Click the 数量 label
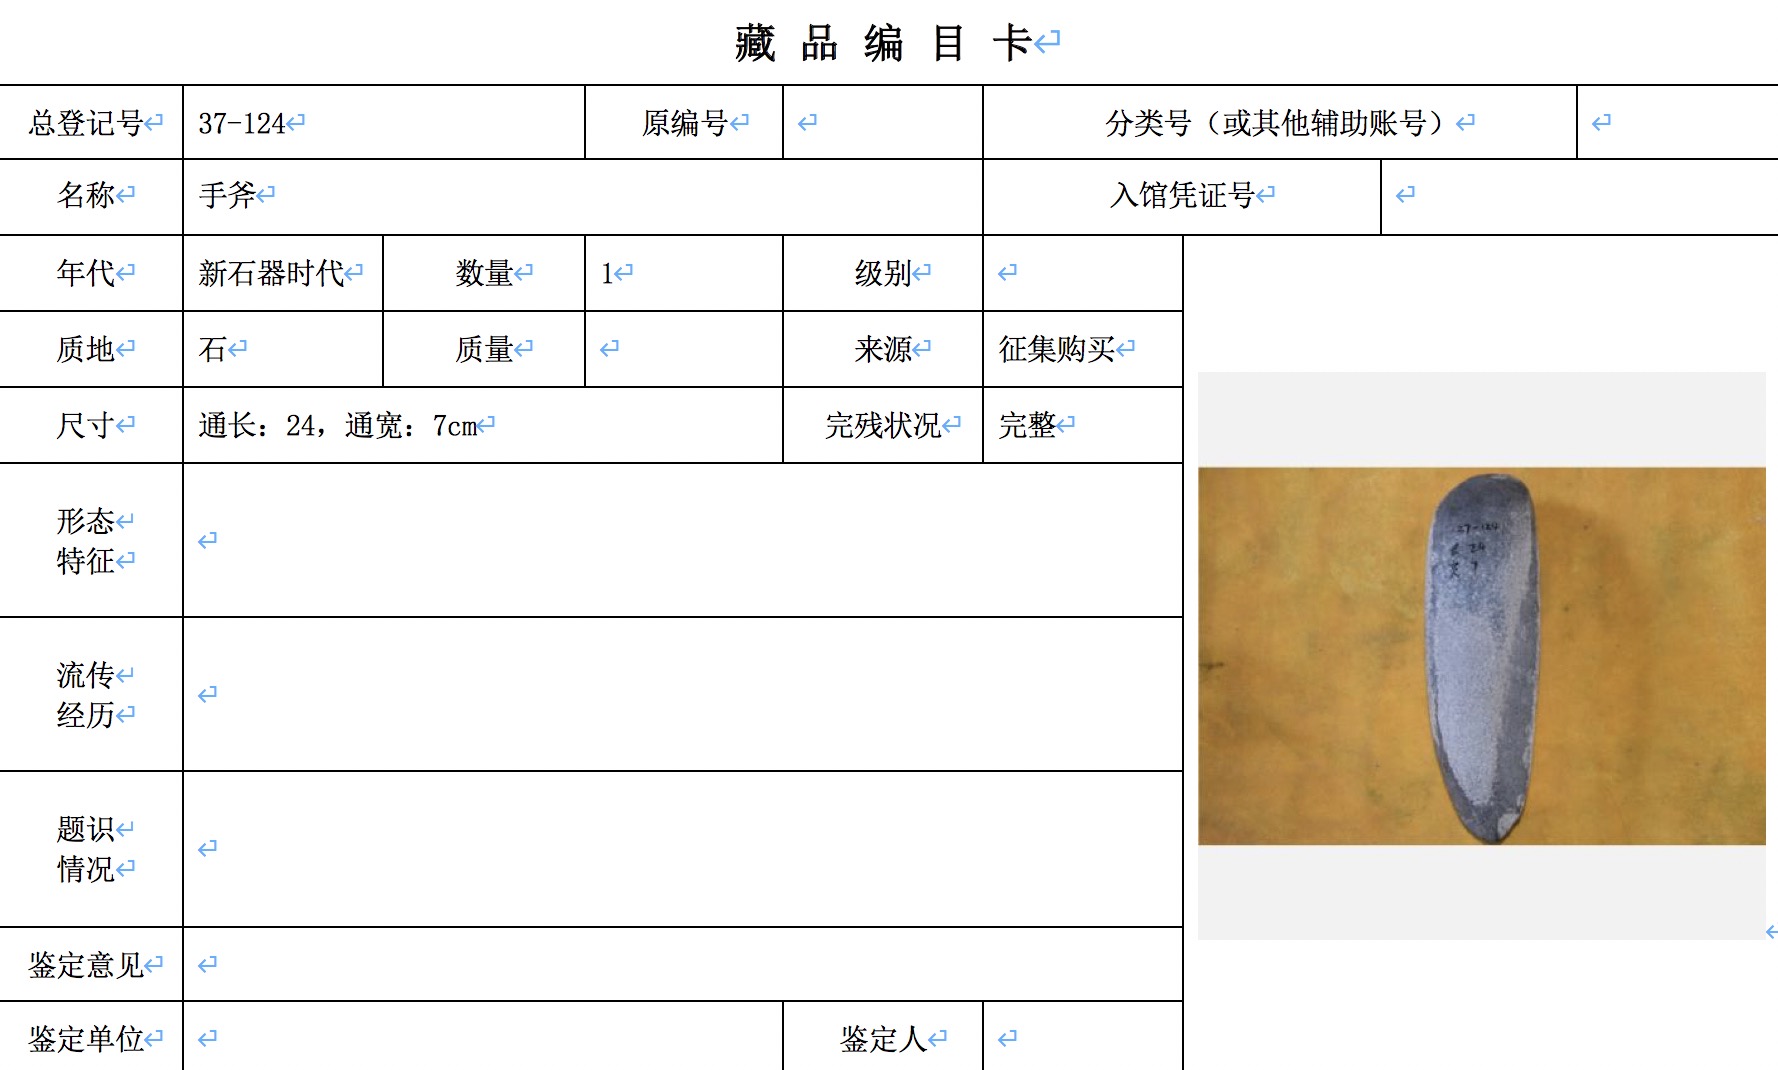 [485, 273]
